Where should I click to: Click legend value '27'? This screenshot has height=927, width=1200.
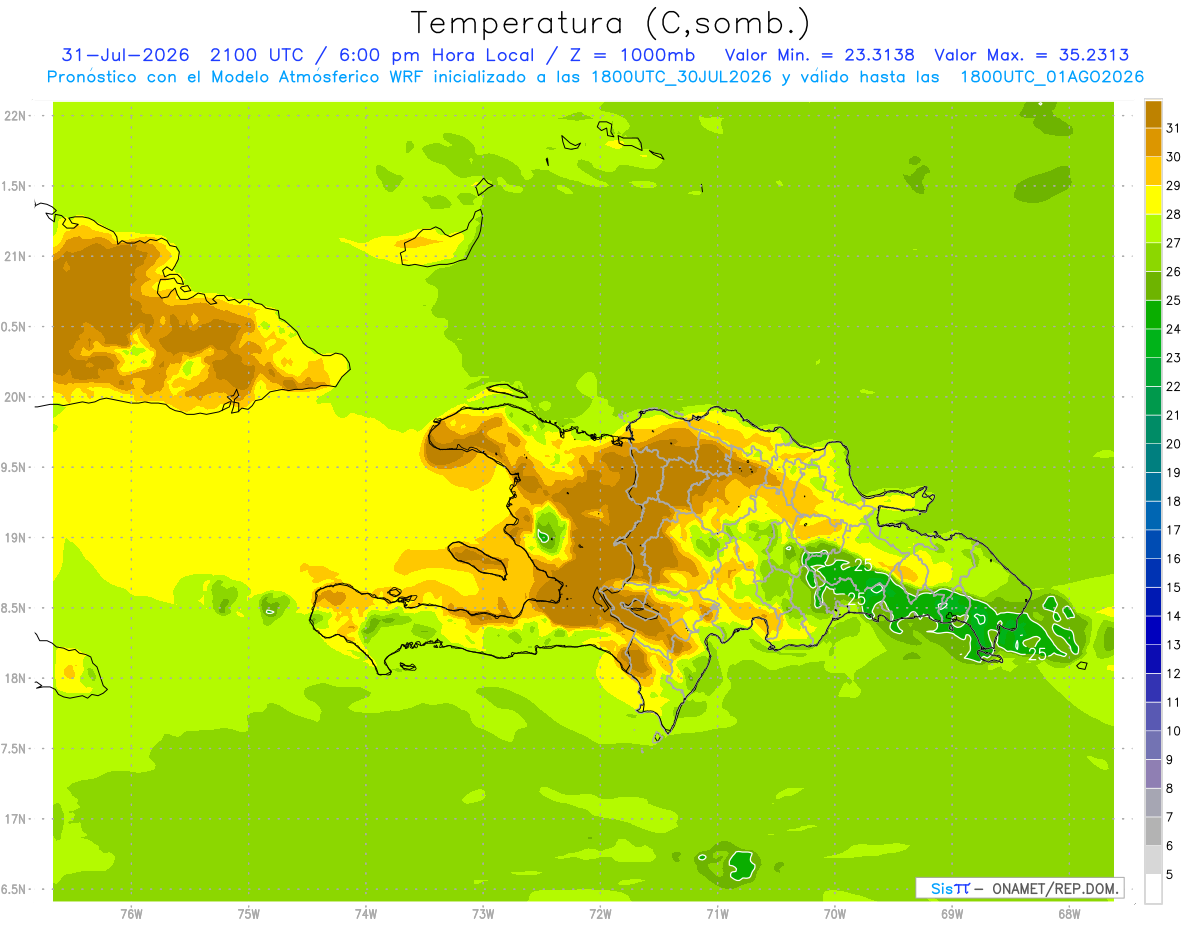1174,243
